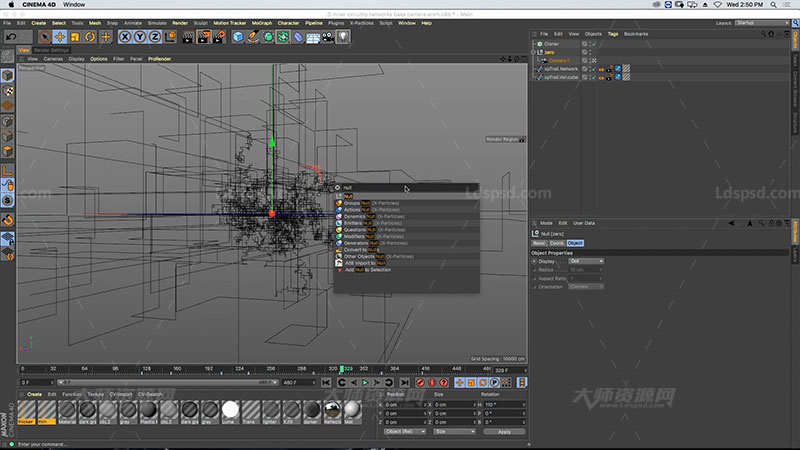
Task: Add a Cube primitive object
Action: click(x=238, y=37)
